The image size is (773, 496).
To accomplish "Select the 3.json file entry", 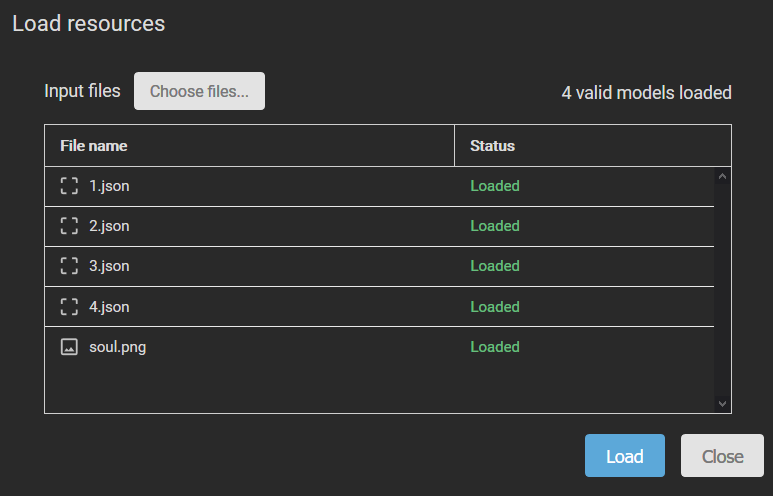I will (109, 266).
